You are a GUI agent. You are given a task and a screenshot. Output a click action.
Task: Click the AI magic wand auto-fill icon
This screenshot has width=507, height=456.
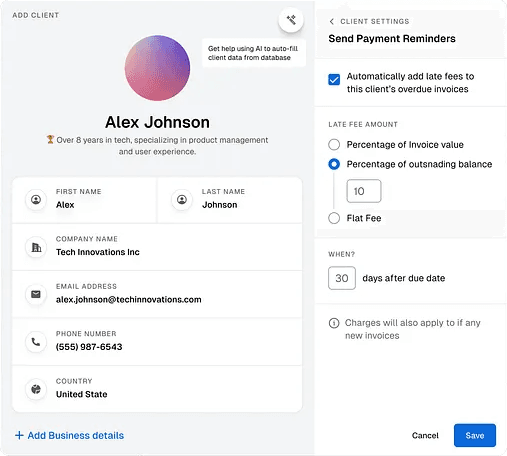291,20
